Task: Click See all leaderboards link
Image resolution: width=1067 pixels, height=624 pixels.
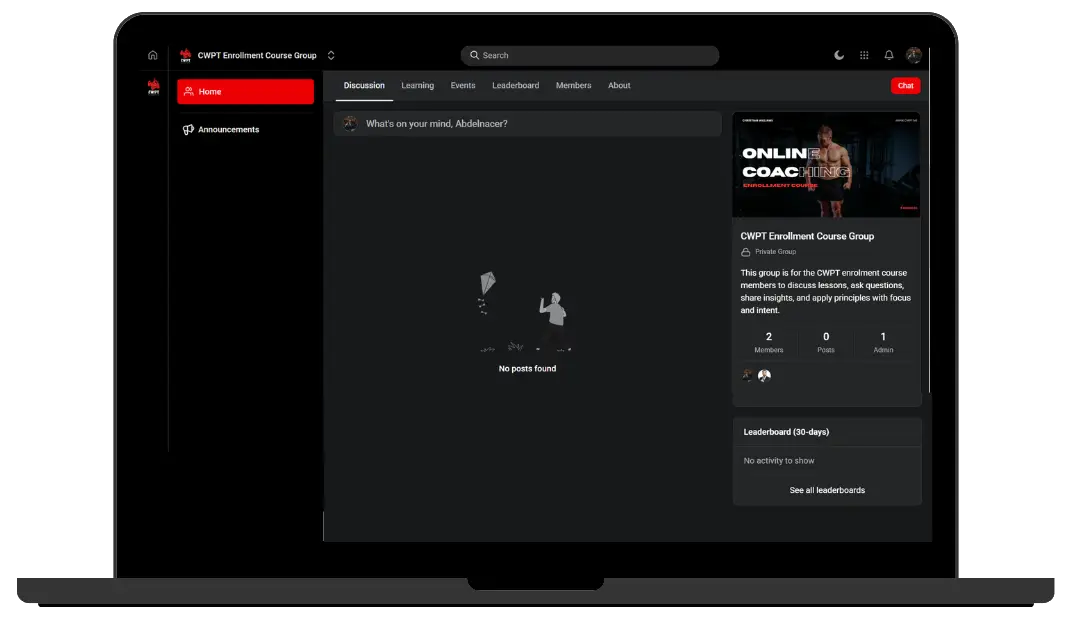Action: 827,490
